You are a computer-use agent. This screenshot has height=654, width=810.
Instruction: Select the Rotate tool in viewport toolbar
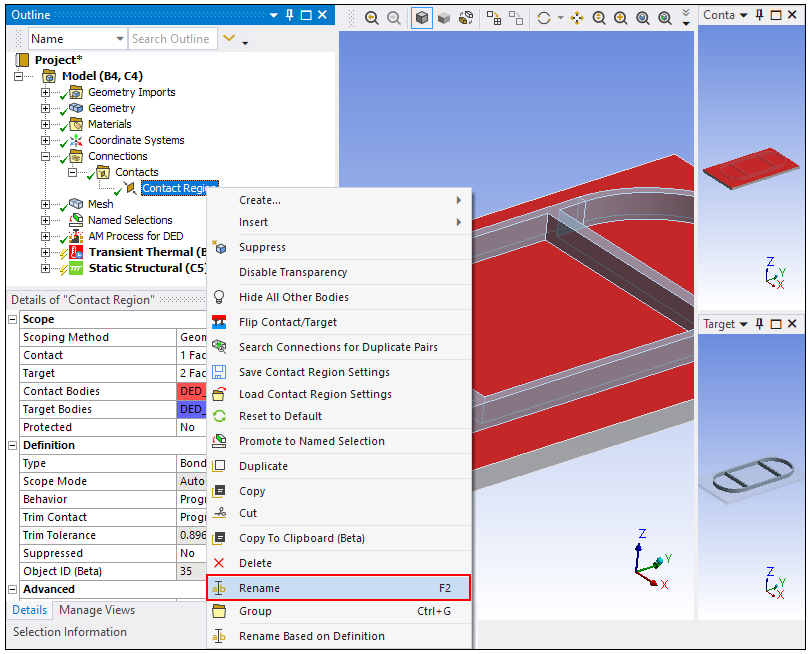pos(544,18)
